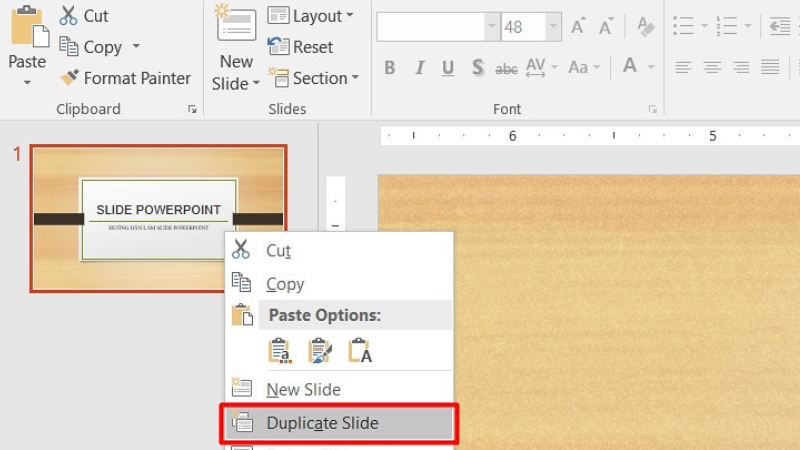Expand the font name dropdown arrow
The width and height of the screenshot is (800, 450).
(x=492, y=27)
